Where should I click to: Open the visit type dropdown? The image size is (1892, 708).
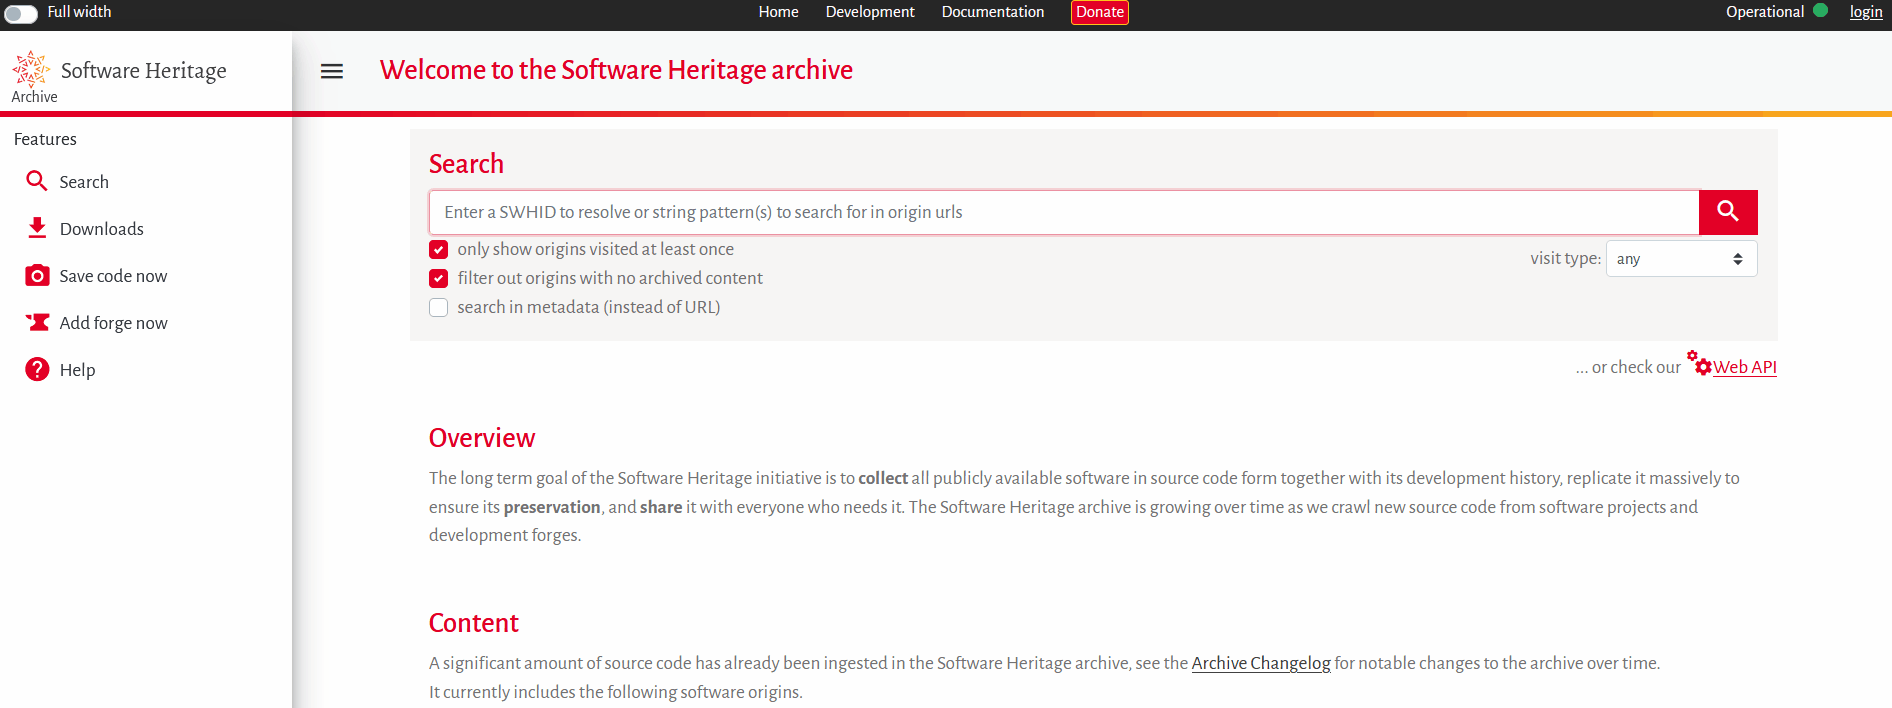(x=1681, y=259)
